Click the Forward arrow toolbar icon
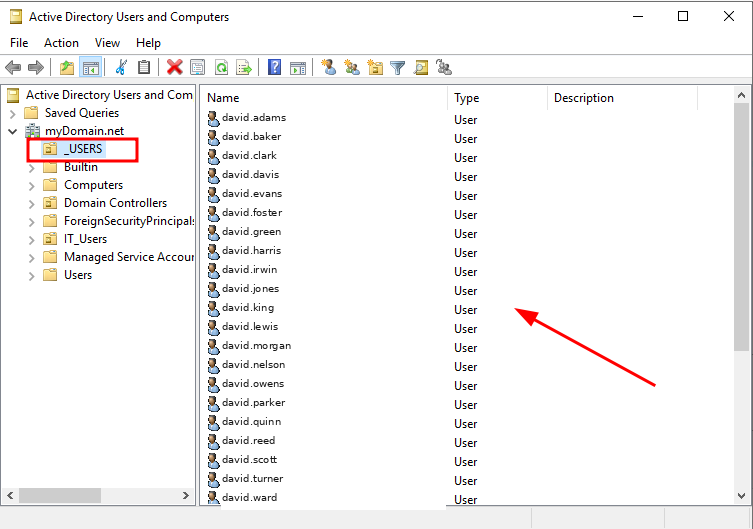 (x=36, y=68)
